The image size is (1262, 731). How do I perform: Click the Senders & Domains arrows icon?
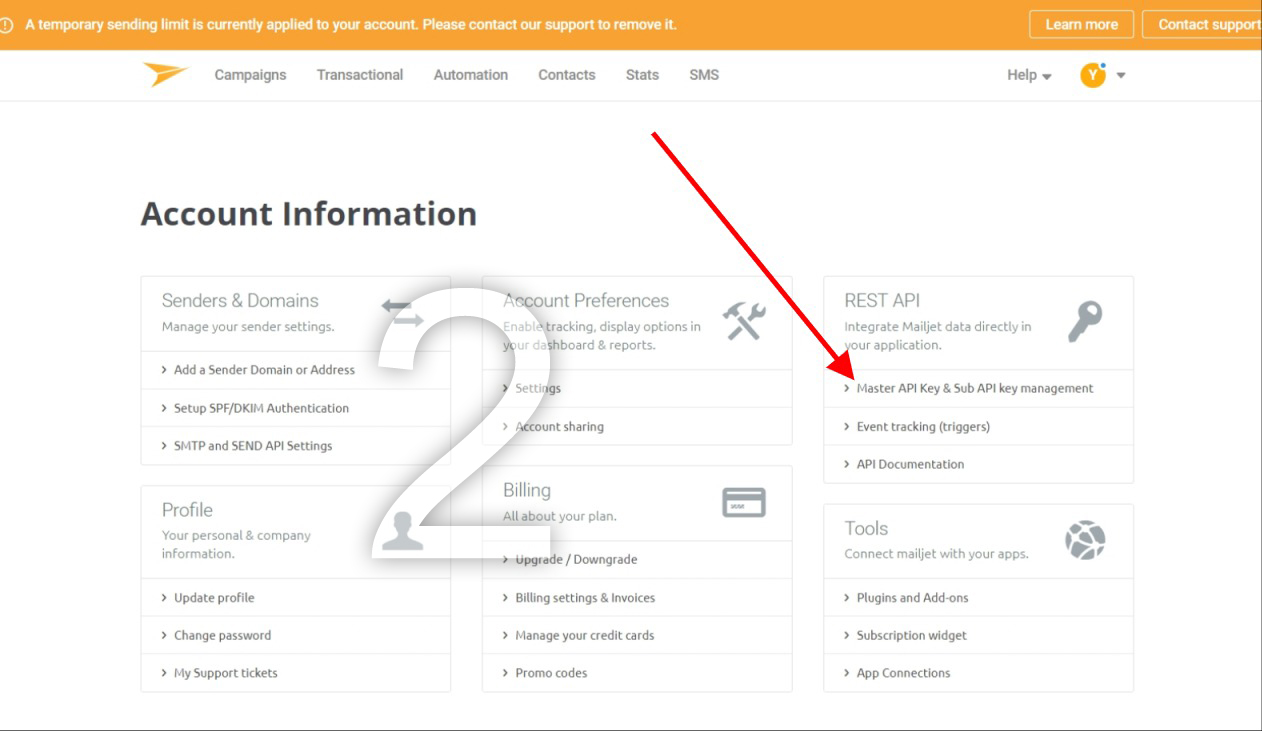tap(402, 311)
